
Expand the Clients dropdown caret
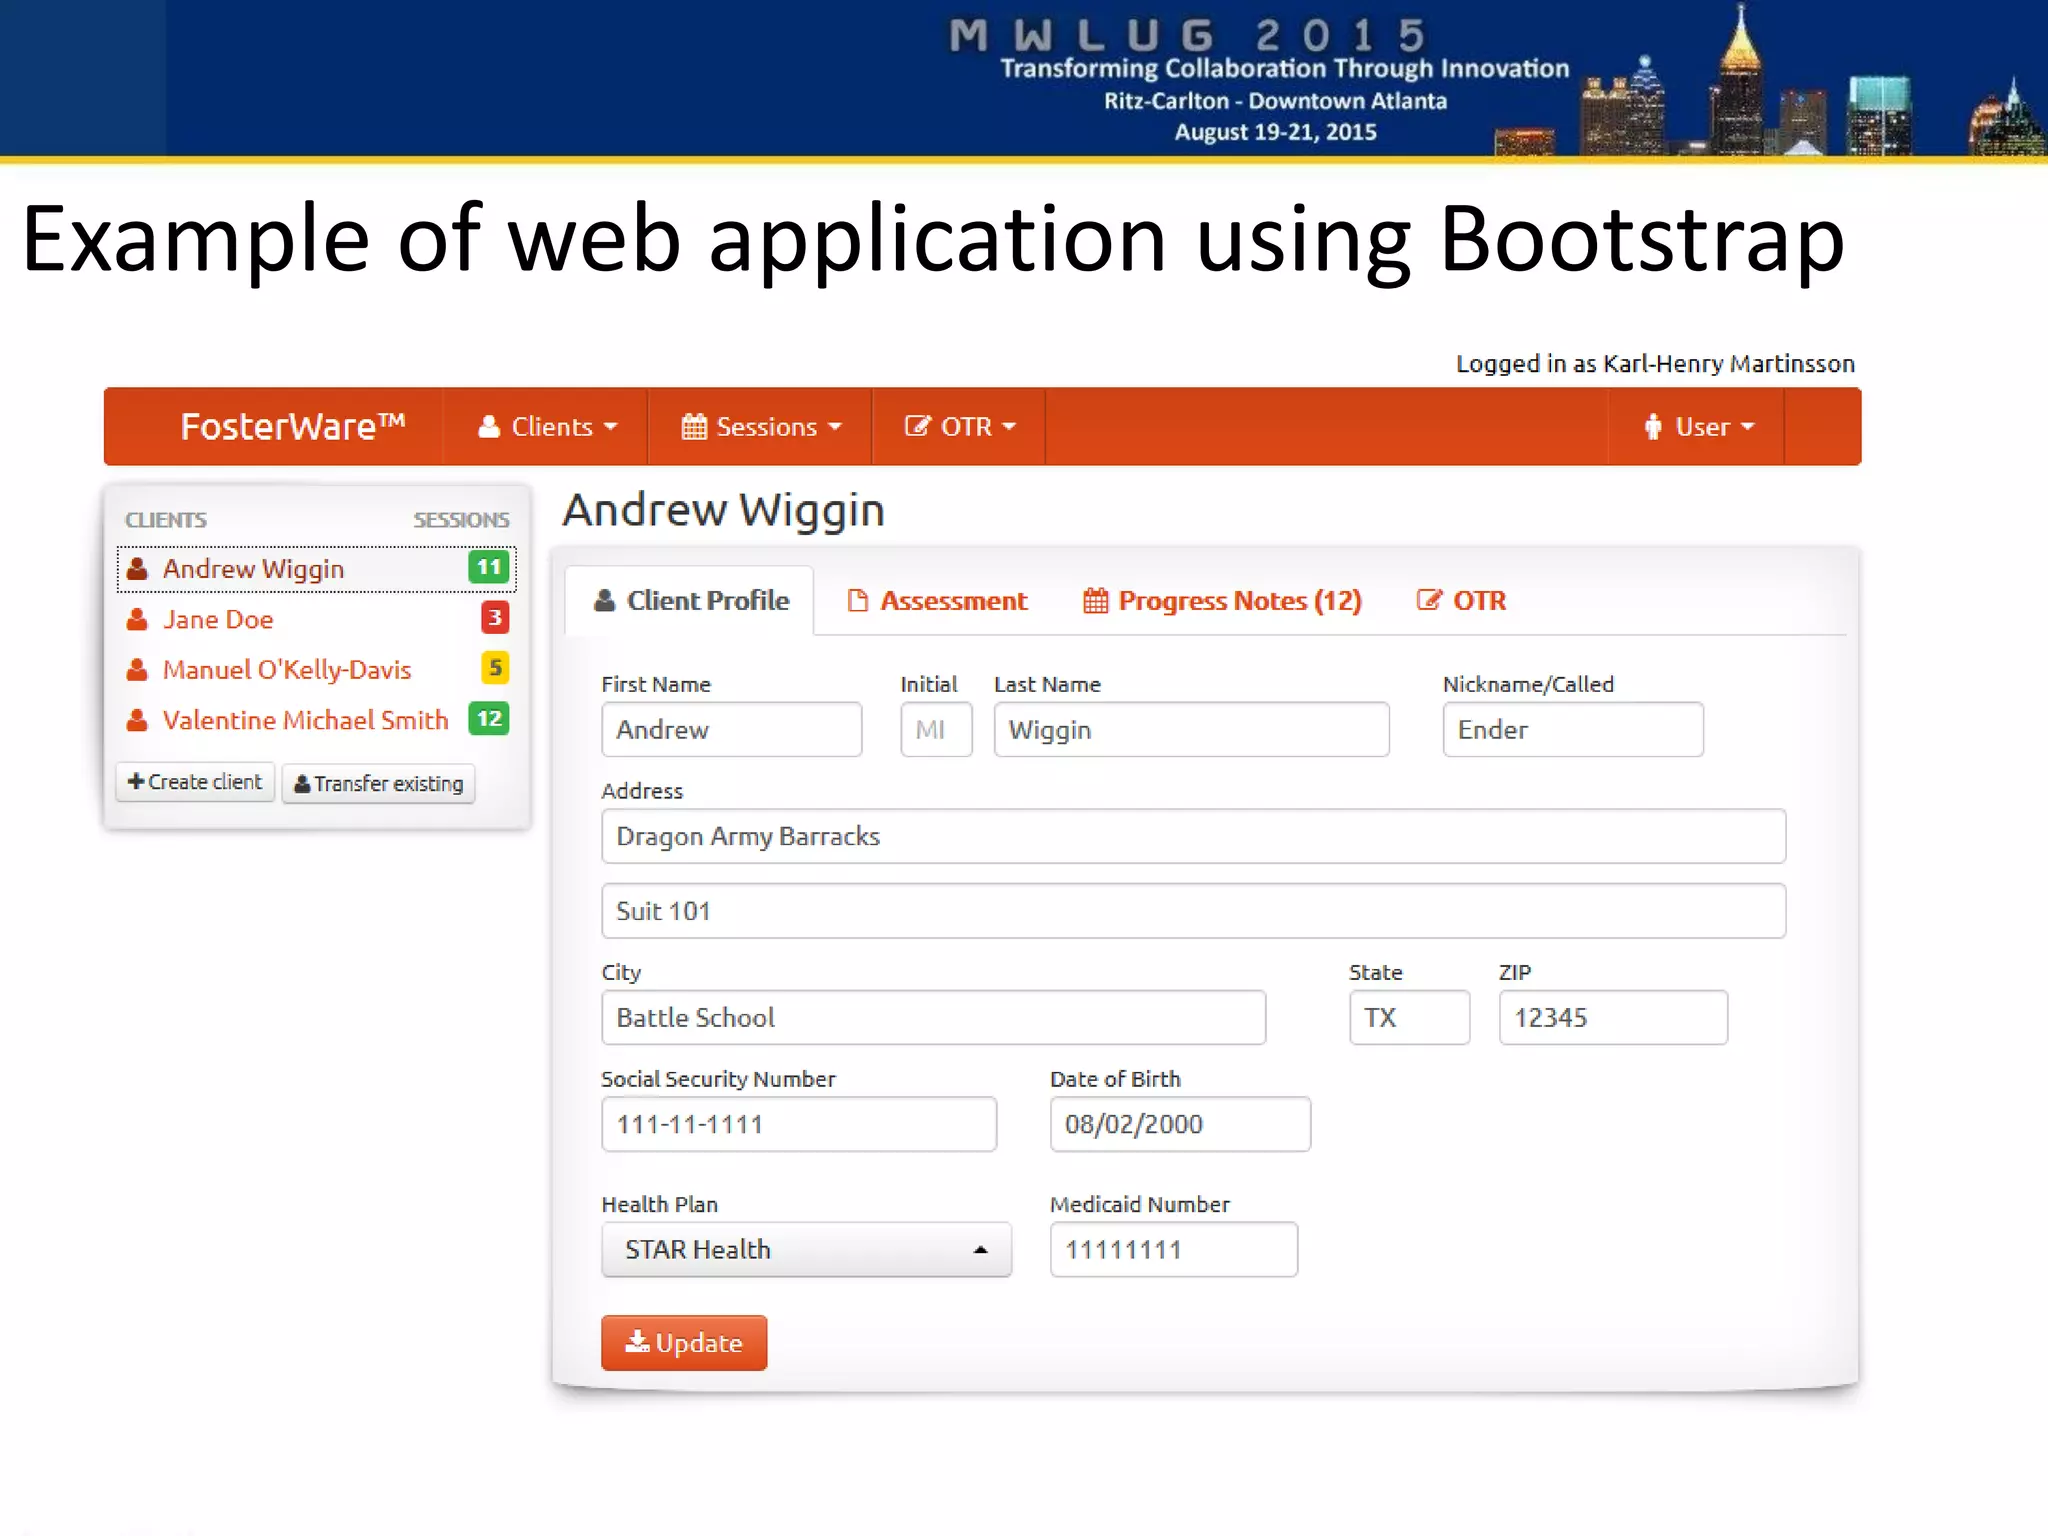coord(611,427)
